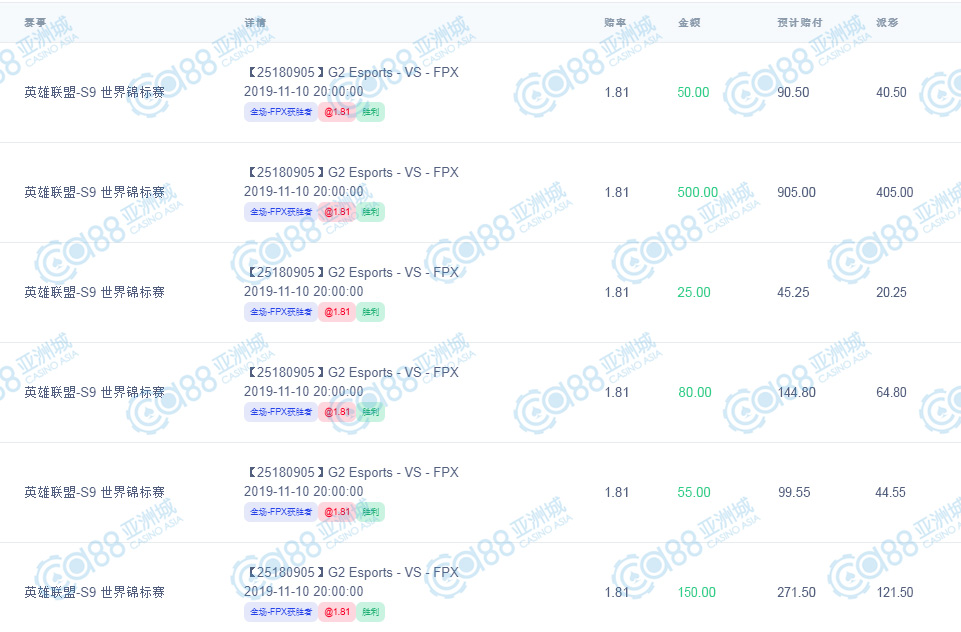Select the green 500.00 amount value

(x=697, y=192)
